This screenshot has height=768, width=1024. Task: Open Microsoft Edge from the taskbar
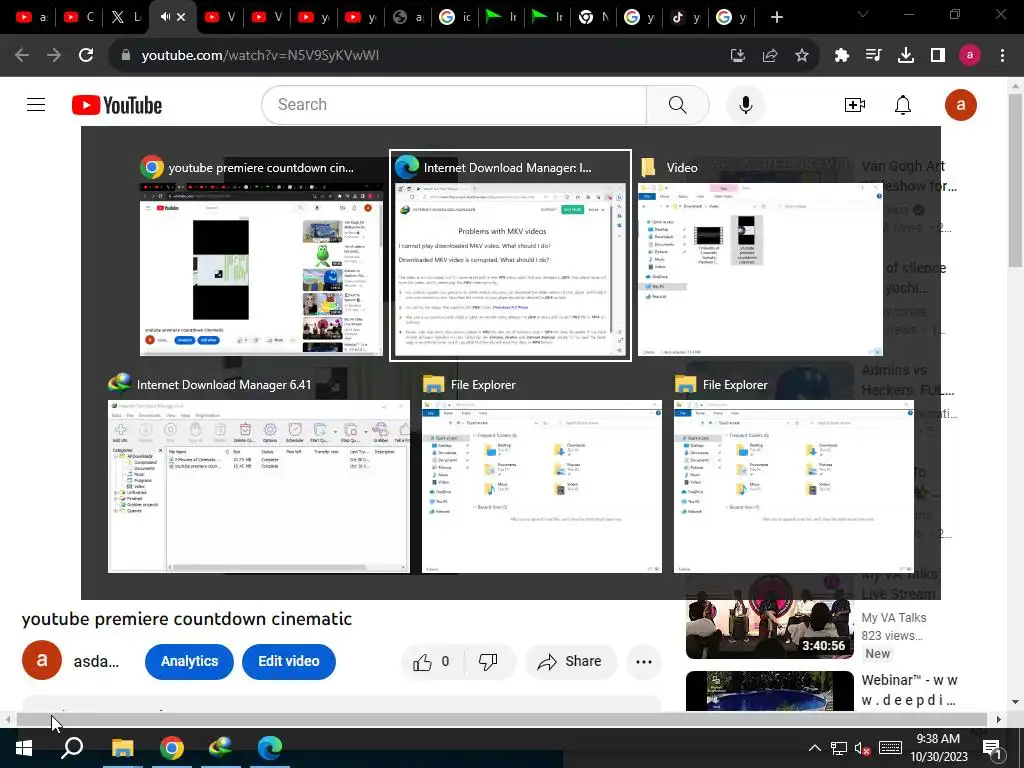click(x=270, y=748)
